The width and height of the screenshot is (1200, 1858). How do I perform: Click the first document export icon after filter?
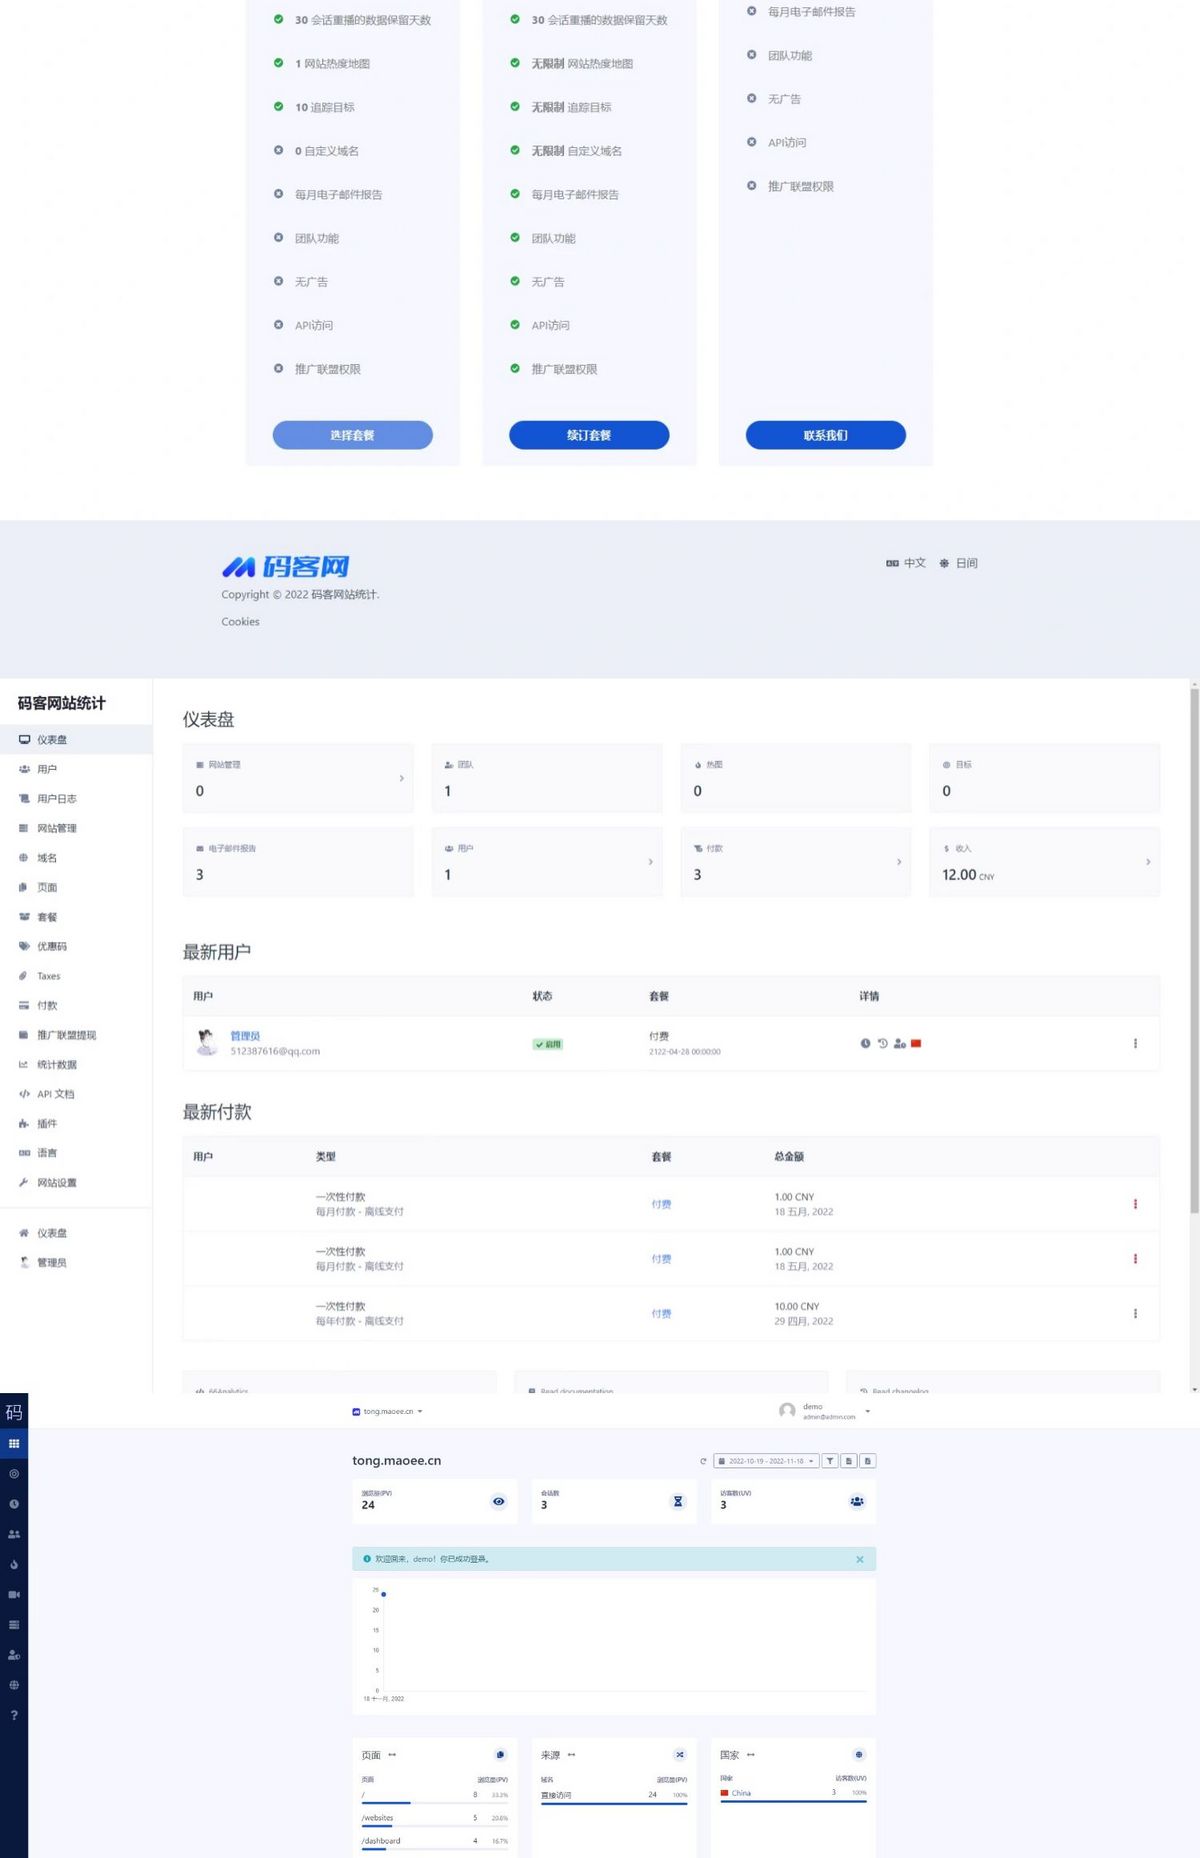(x=849, y=1461)
